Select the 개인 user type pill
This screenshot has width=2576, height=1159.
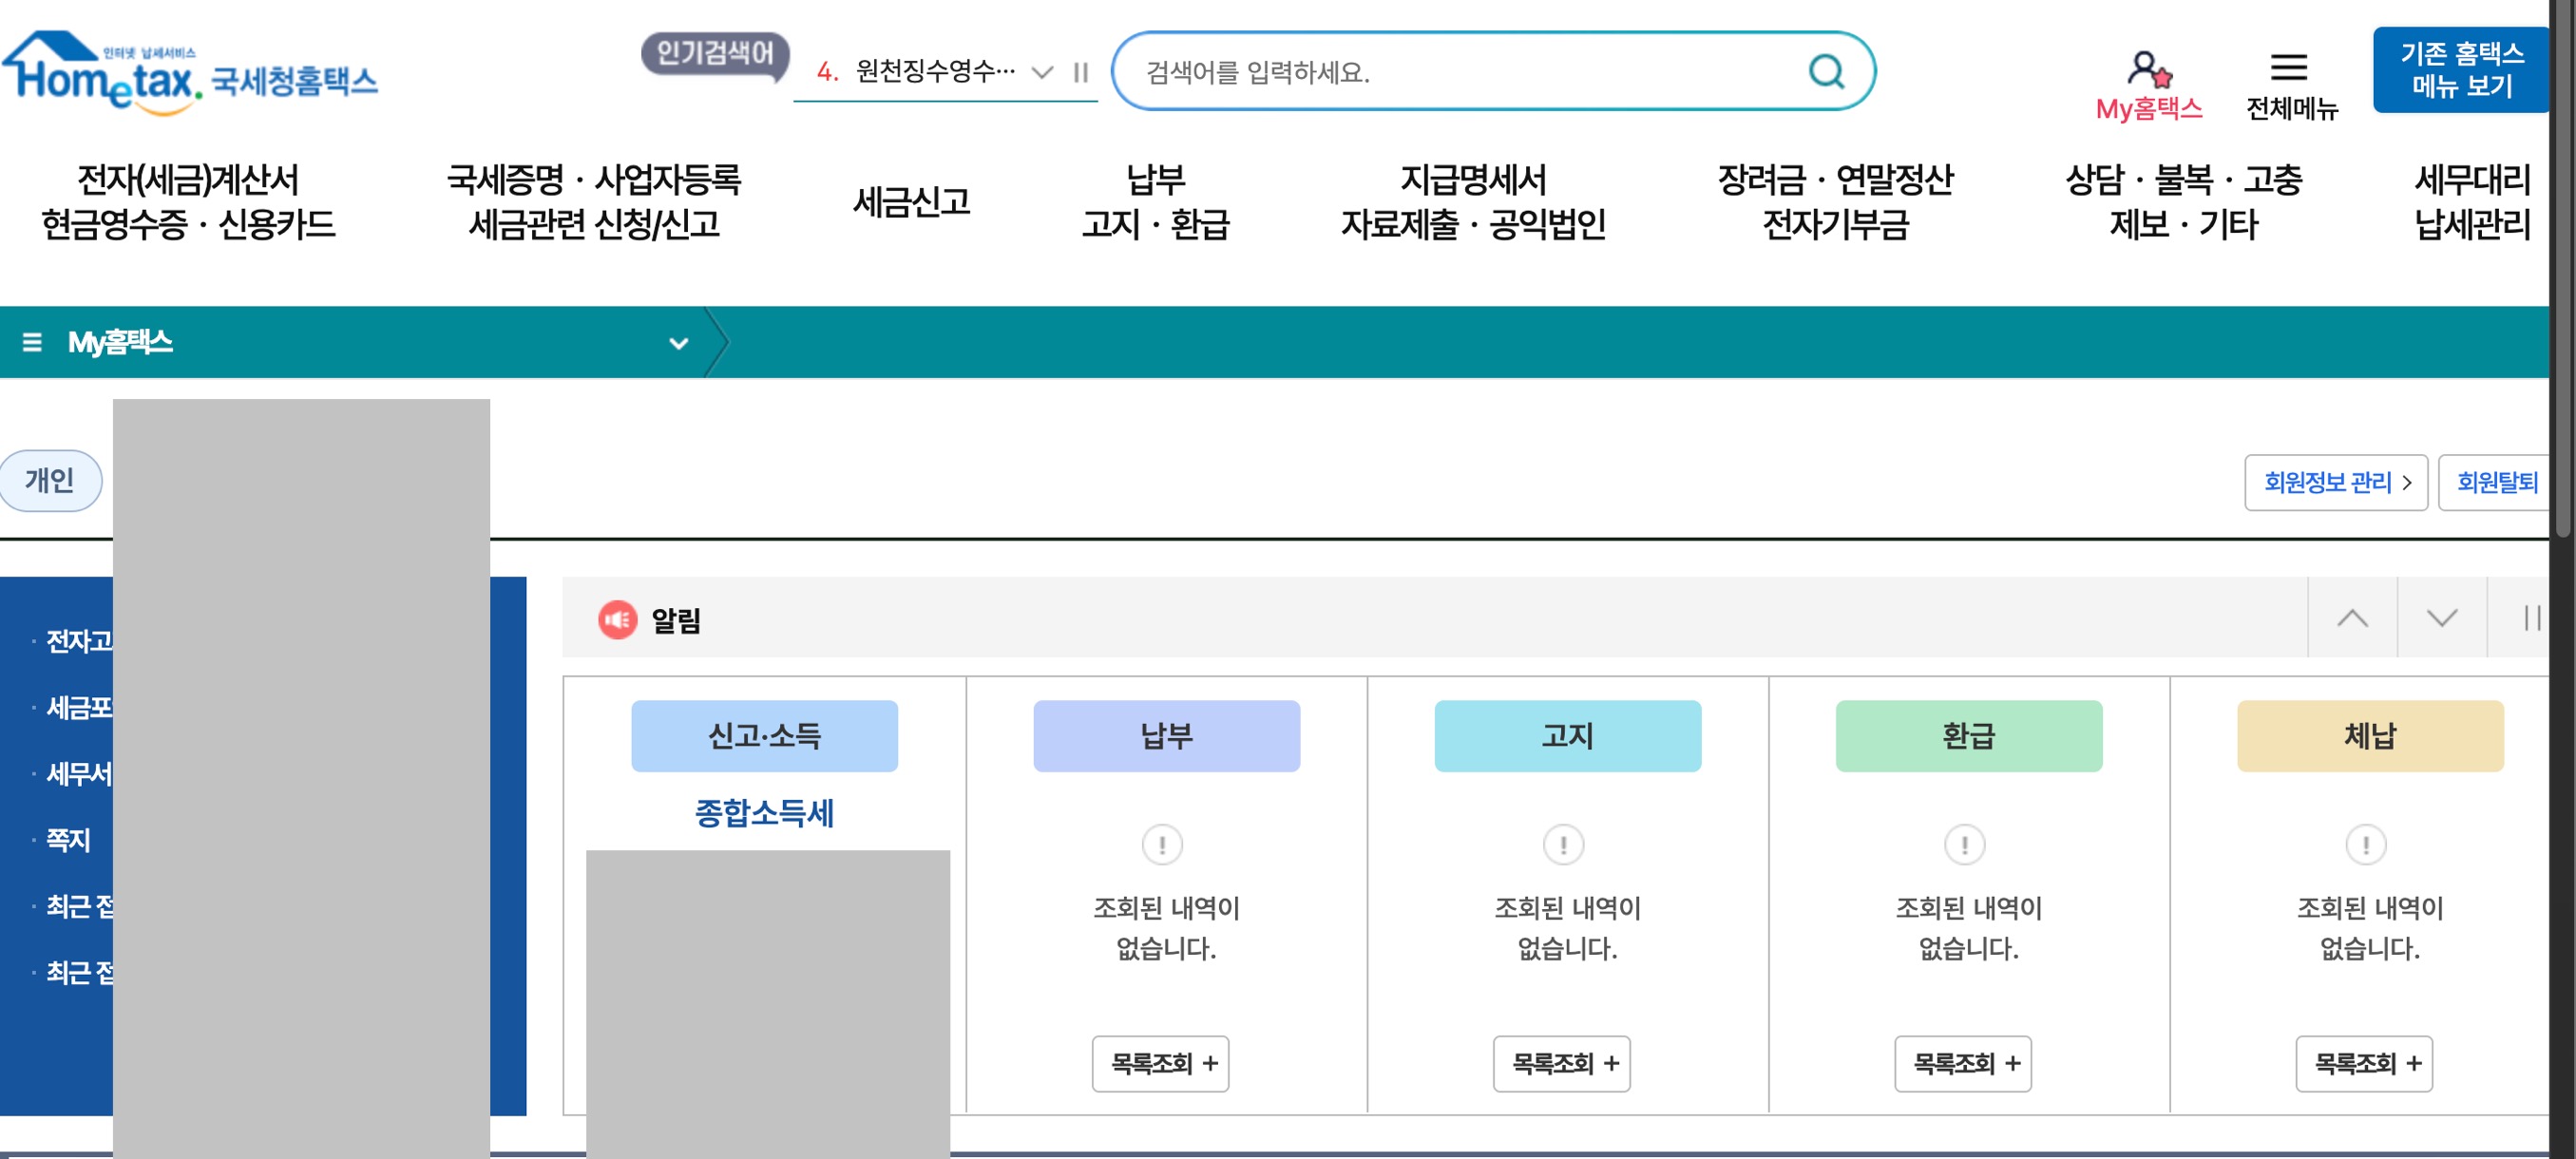coord(50,480)
